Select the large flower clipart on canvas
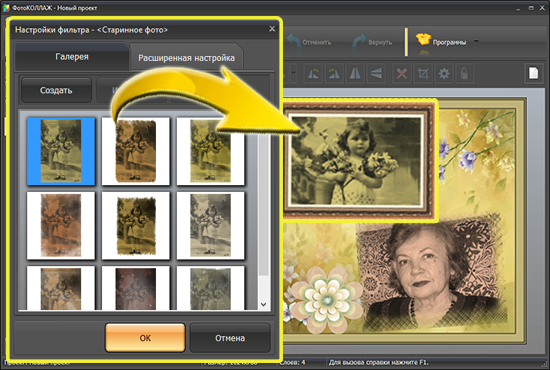The height and width of the screenshot is (370, 550). 327,299
